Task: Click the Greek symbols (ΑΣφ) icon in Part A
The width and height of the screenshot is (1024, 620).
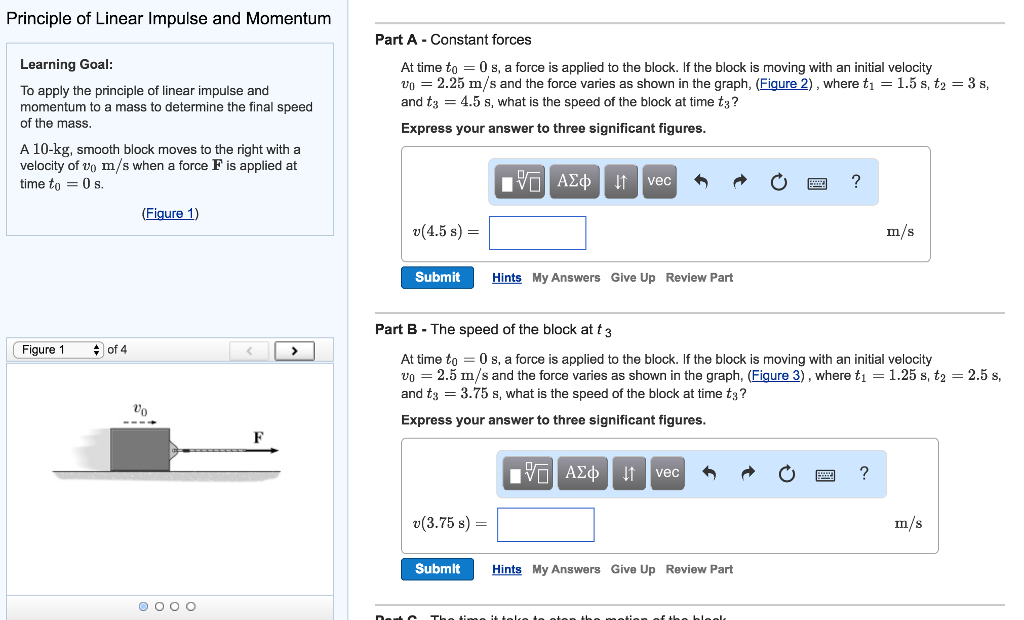Action: [573, 181]
